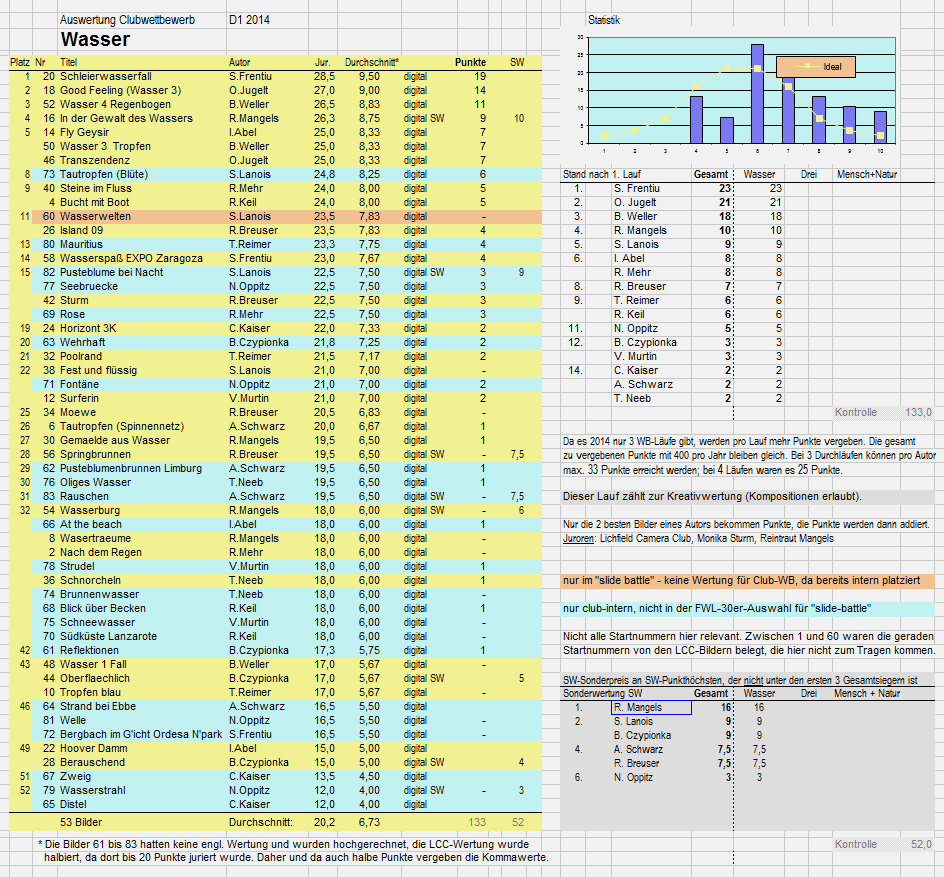Image resolution: width=944 pixels, height=877 pixels.
Task: Select the 'Platz' column header
Action: tap(20, 62)
